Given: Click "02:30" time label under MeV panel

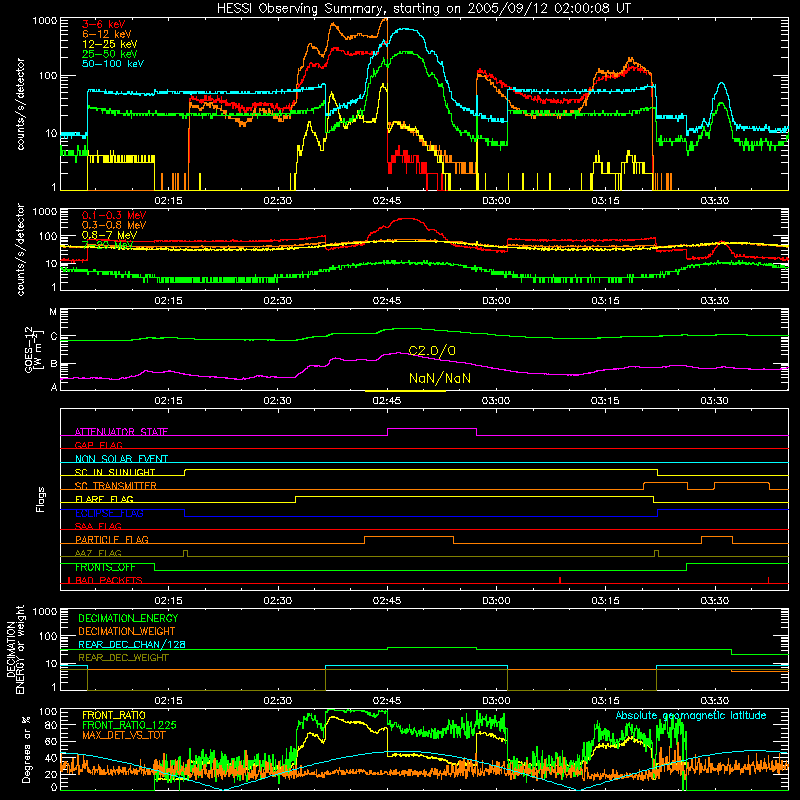Looking at the screenshot, I should (278, 301).
